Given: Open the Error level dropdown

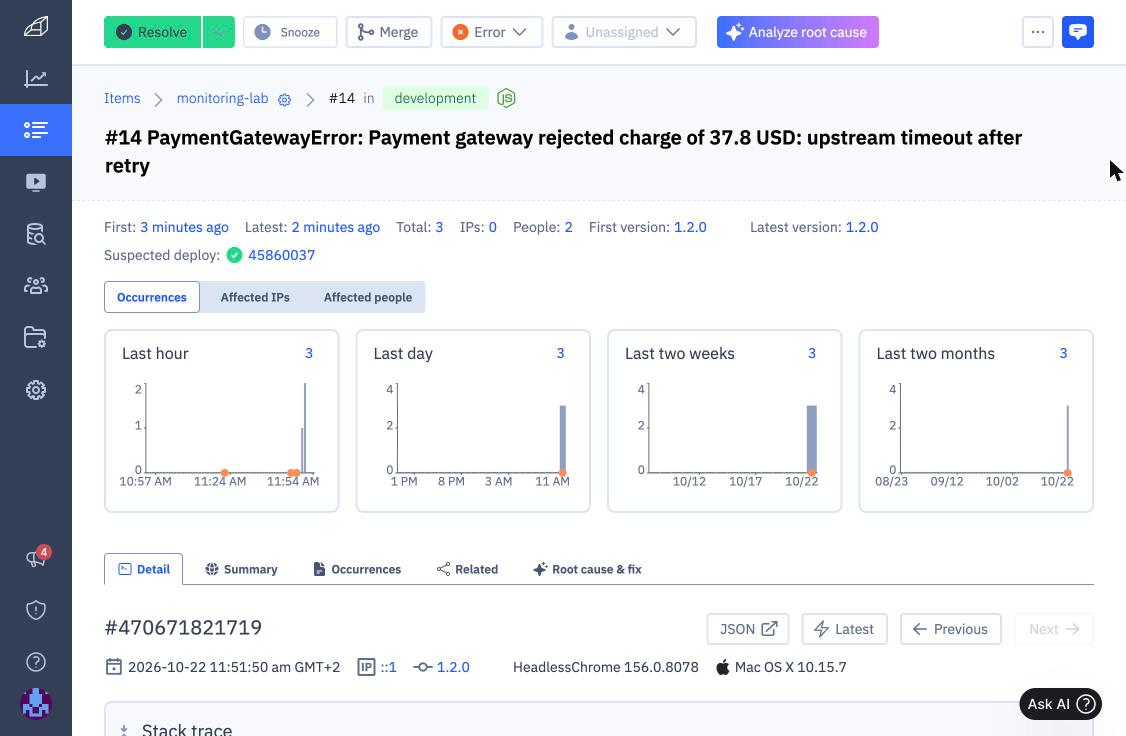Looking at the screenshot, I should click(491, 32).
